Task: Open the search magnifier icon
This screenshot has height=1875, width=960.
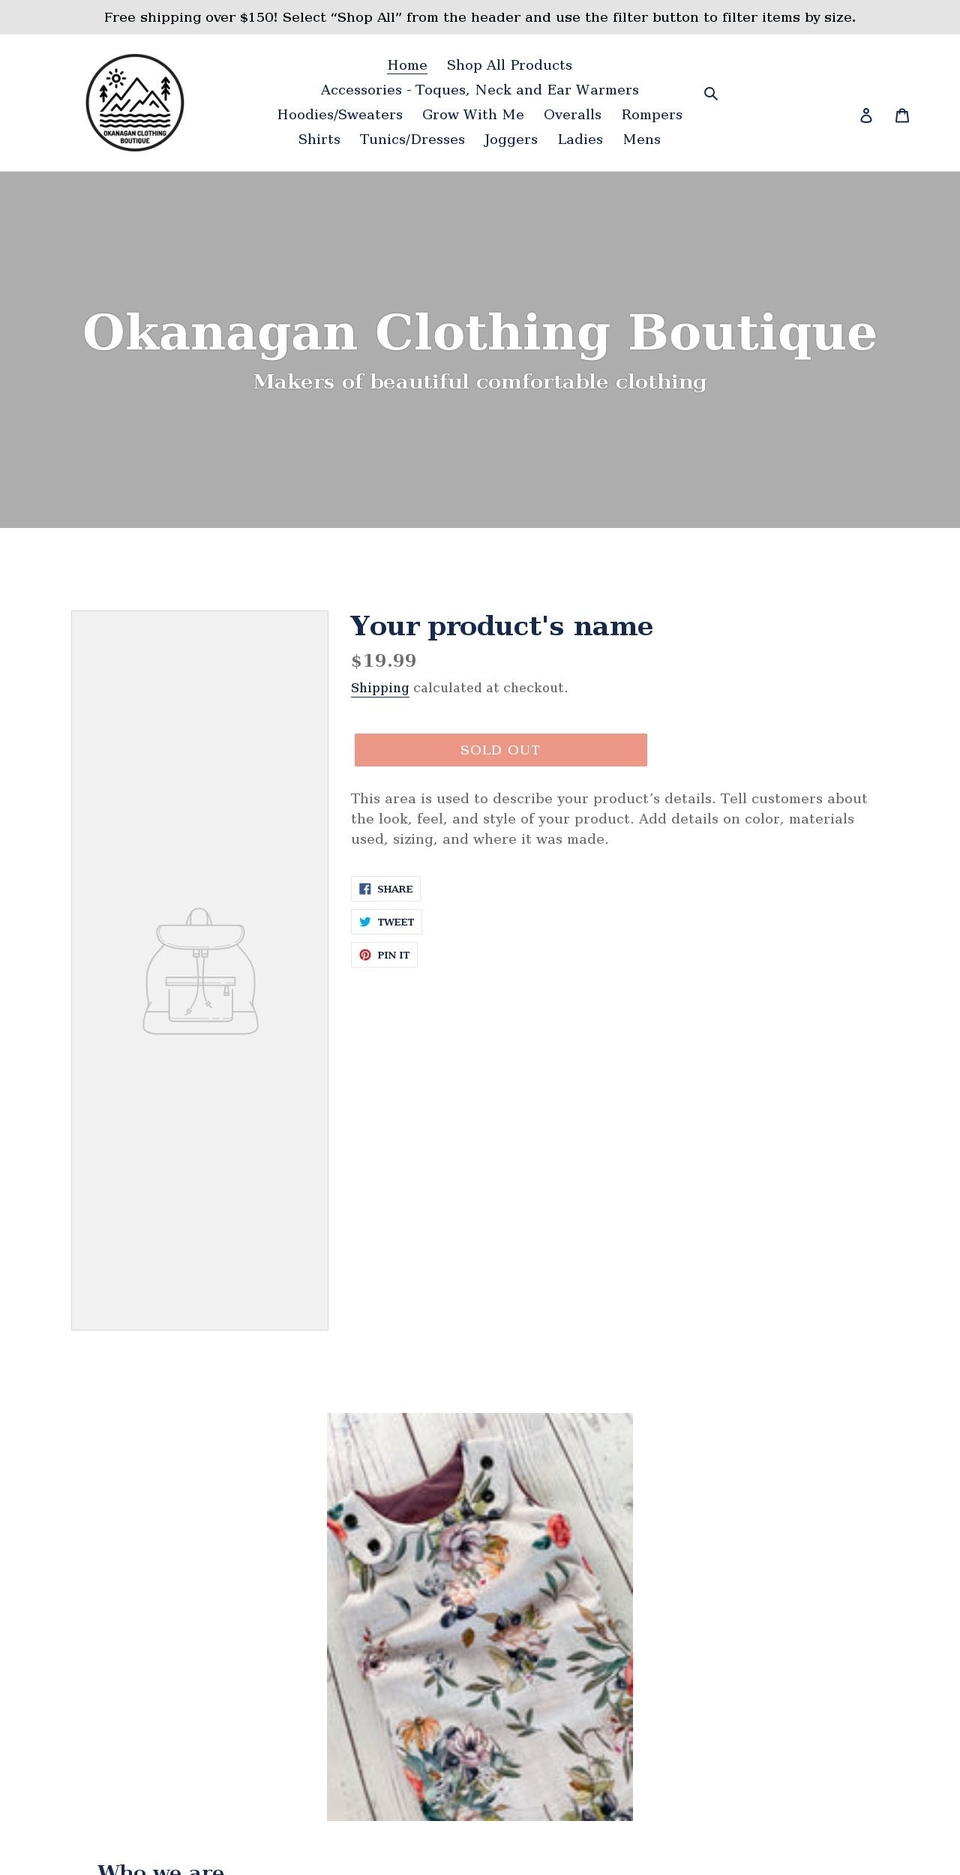Action: point(711,94)
